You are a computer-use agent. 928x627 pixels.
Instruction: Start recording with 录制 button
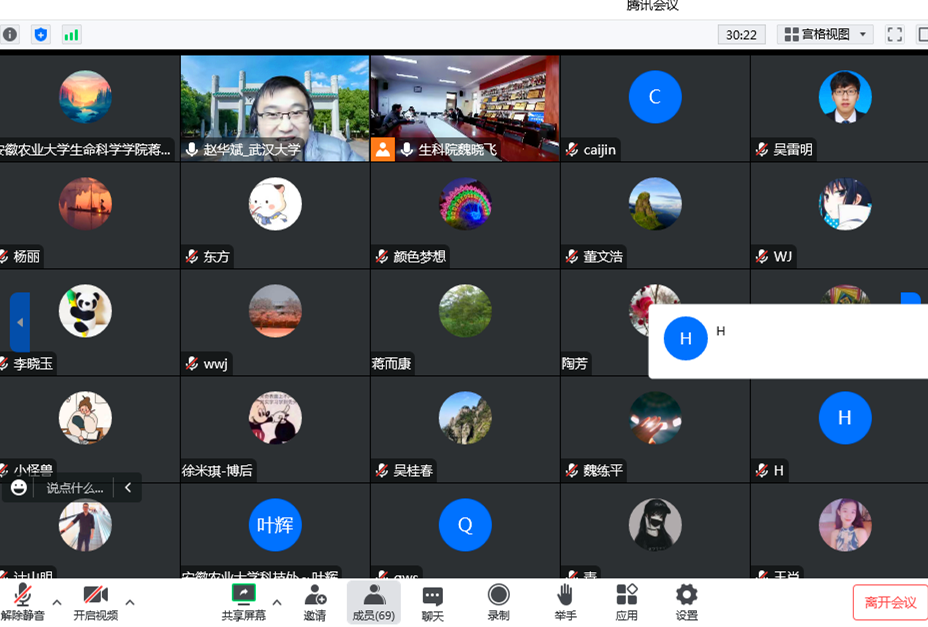point(498,603)
